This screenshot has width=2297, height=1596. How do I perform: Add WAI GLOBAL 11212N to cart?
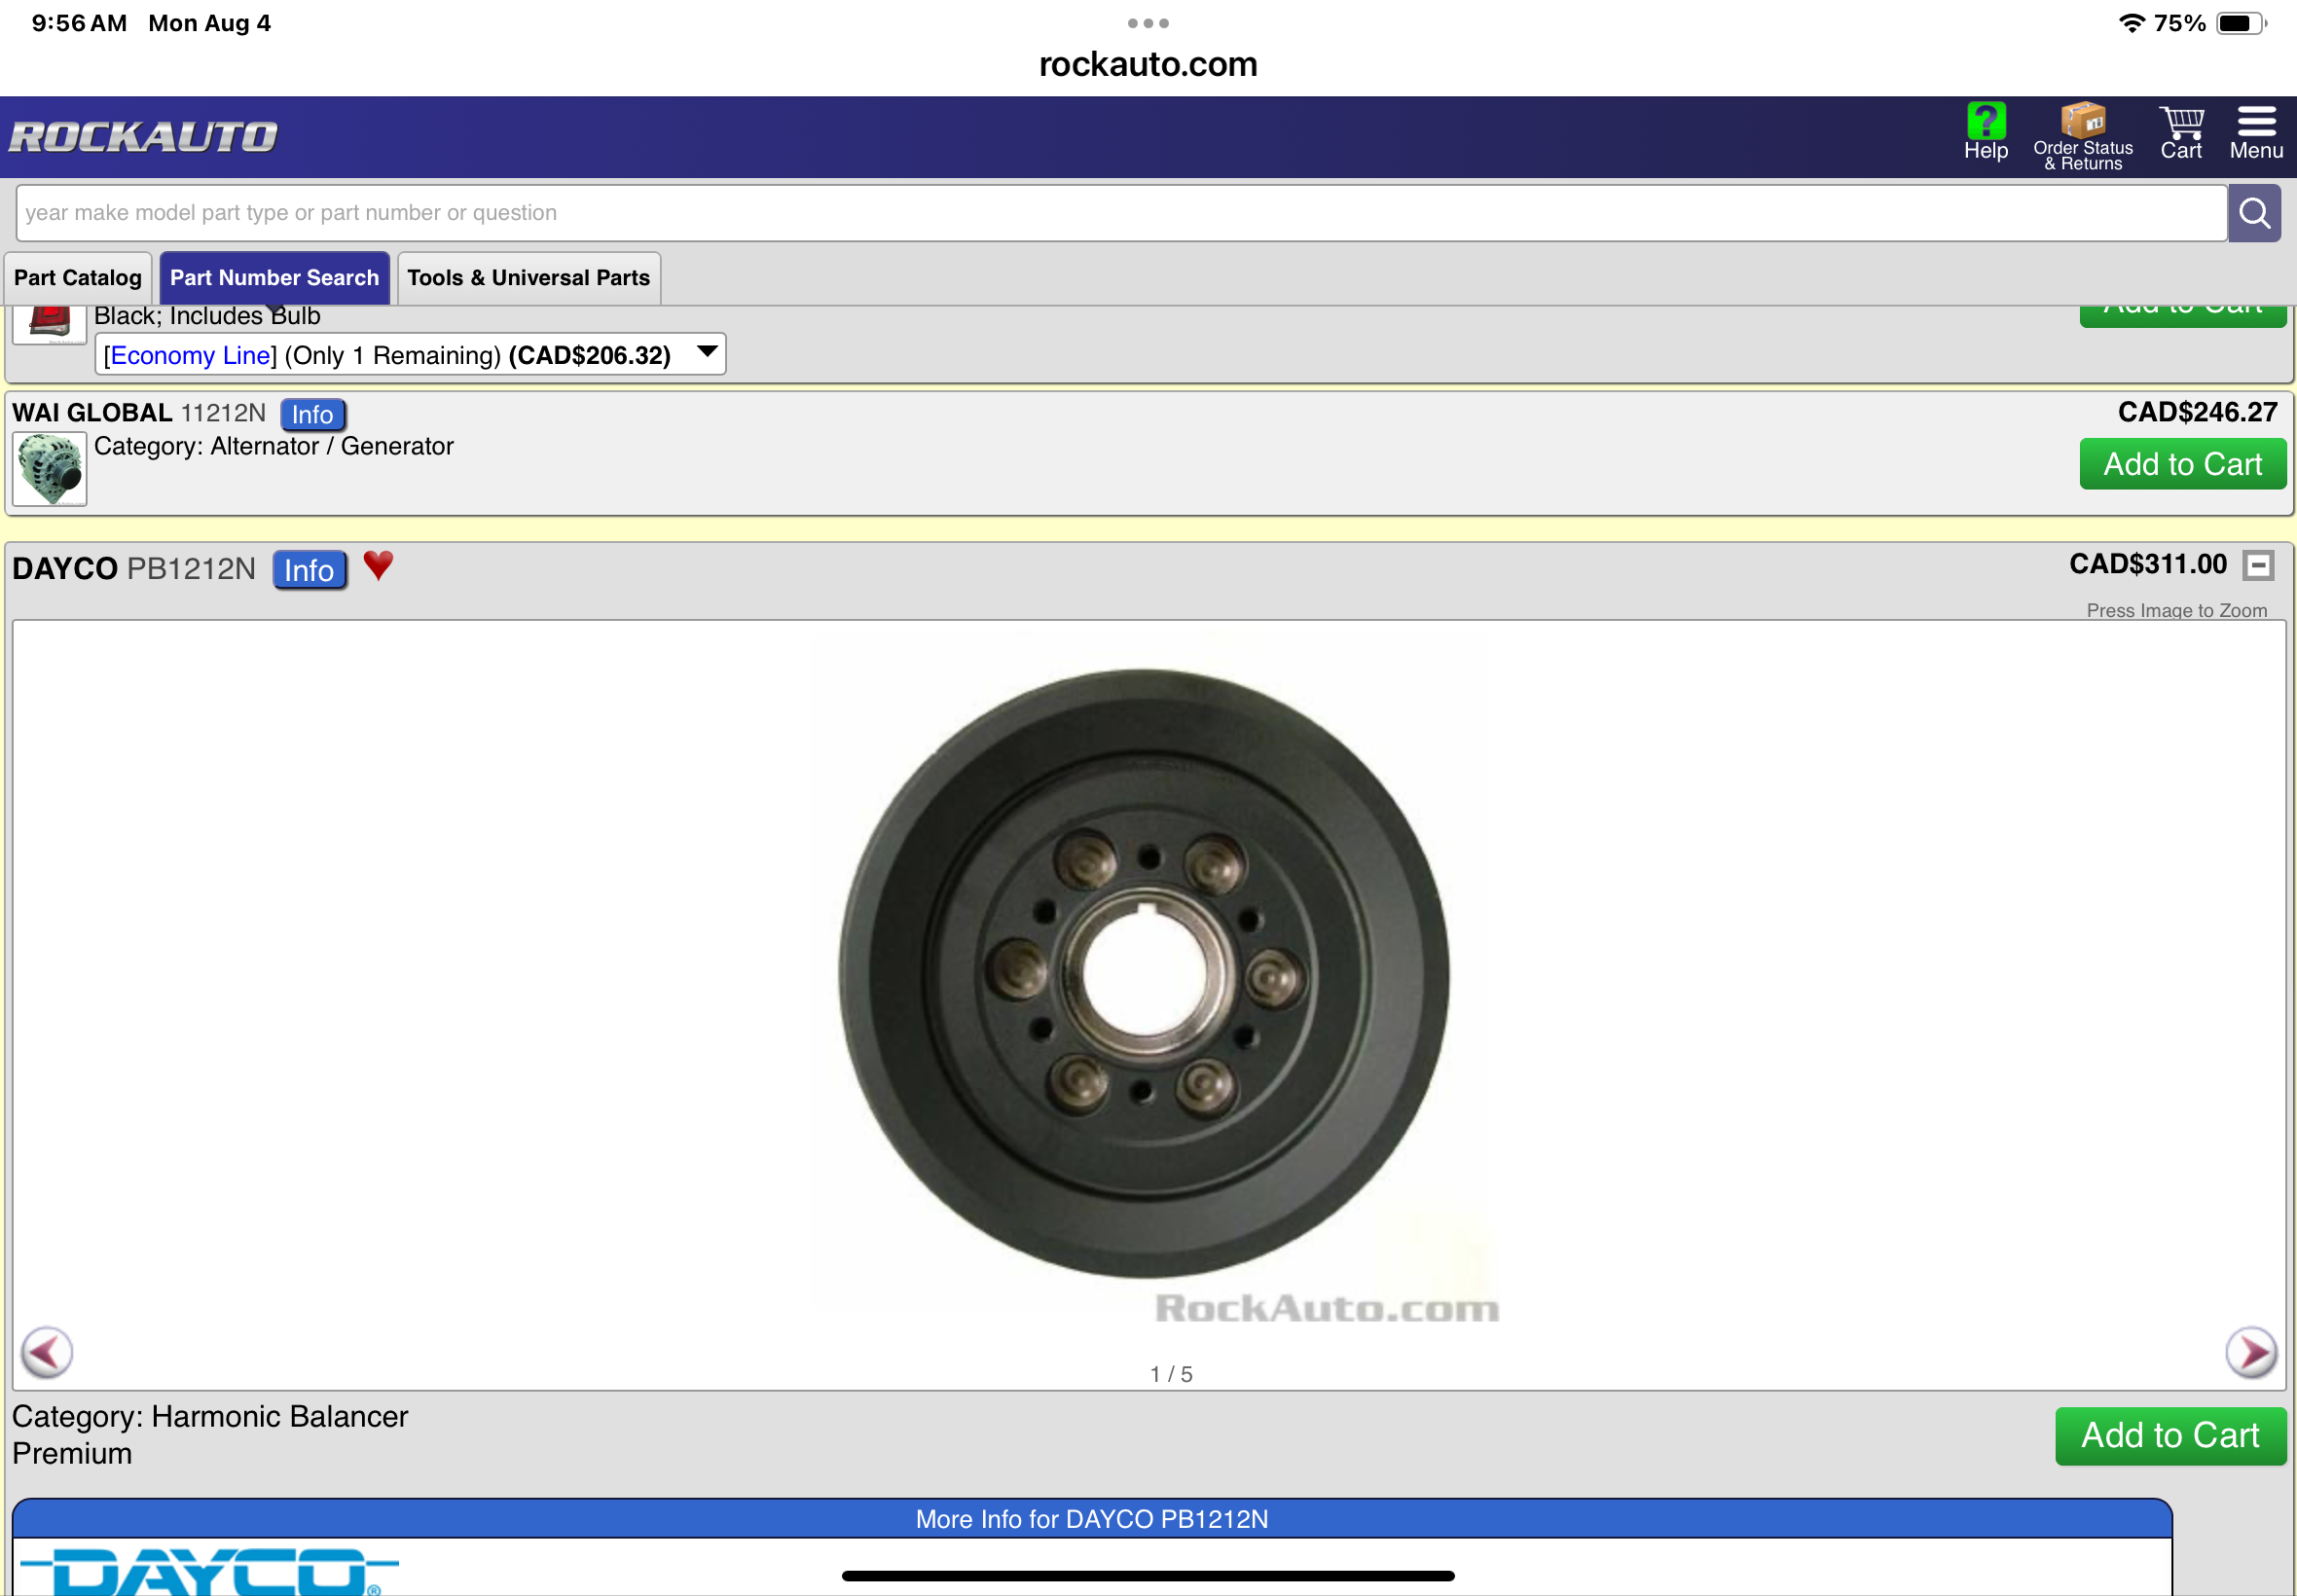2182,464
